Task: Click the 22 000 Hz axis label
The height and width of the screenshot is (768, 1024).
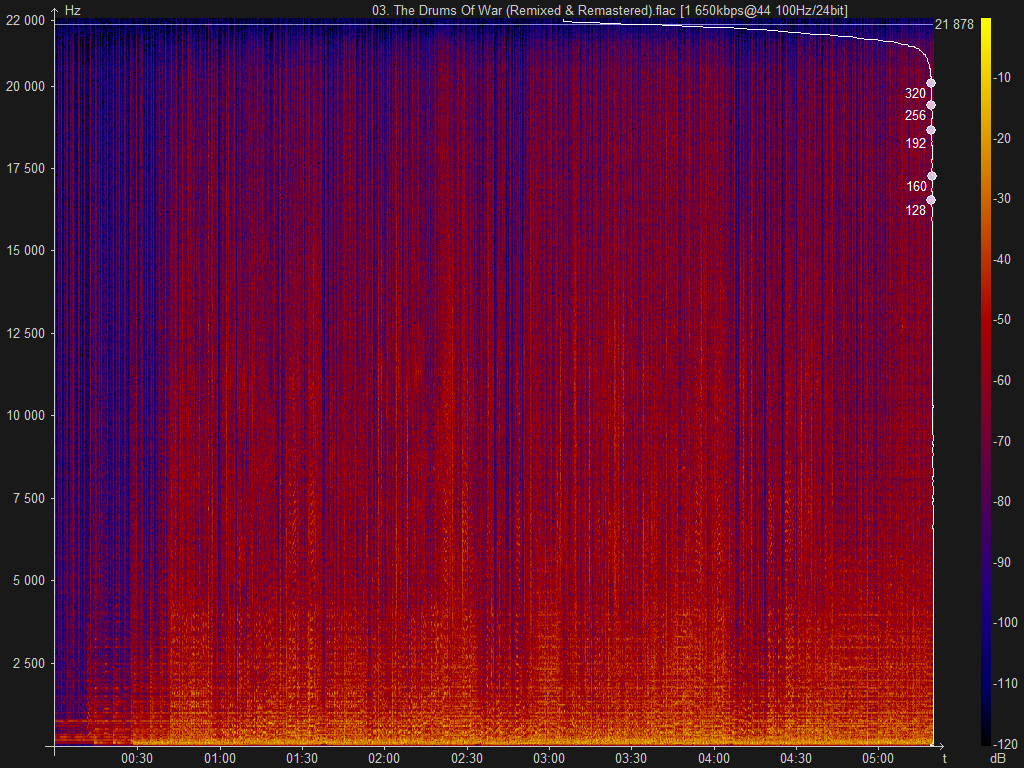Action: pyautogui.click(x=25, y=20)
